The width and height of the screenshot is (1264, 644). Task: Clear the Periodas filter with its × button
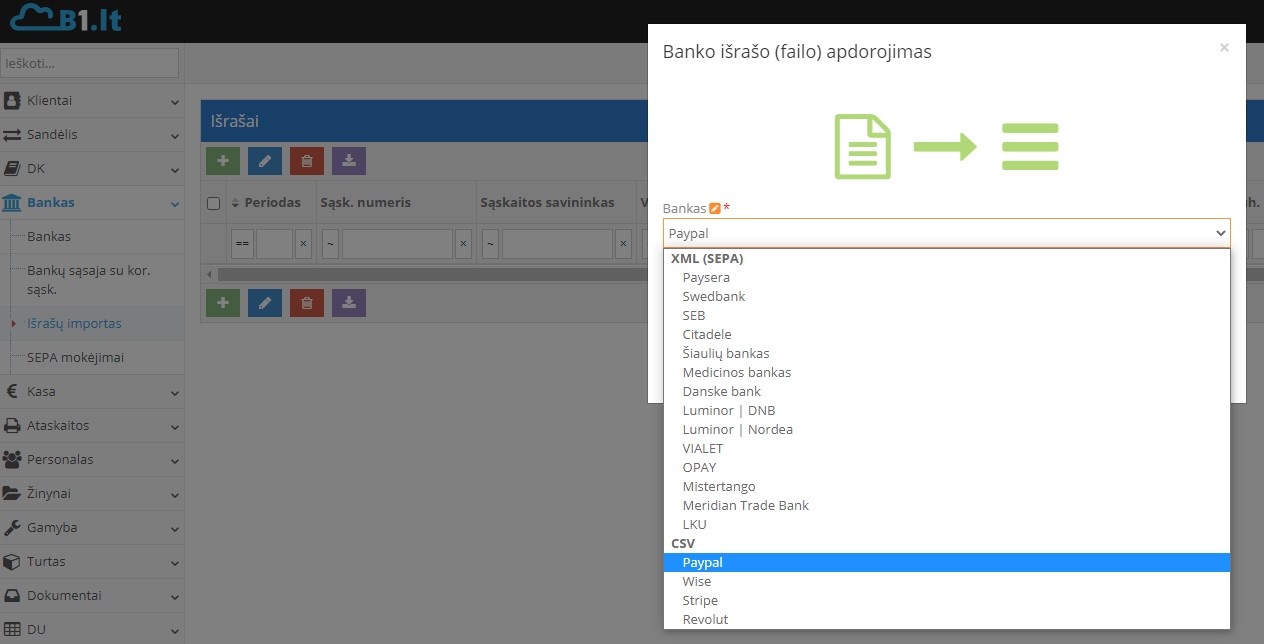click(x=305, y=243)
